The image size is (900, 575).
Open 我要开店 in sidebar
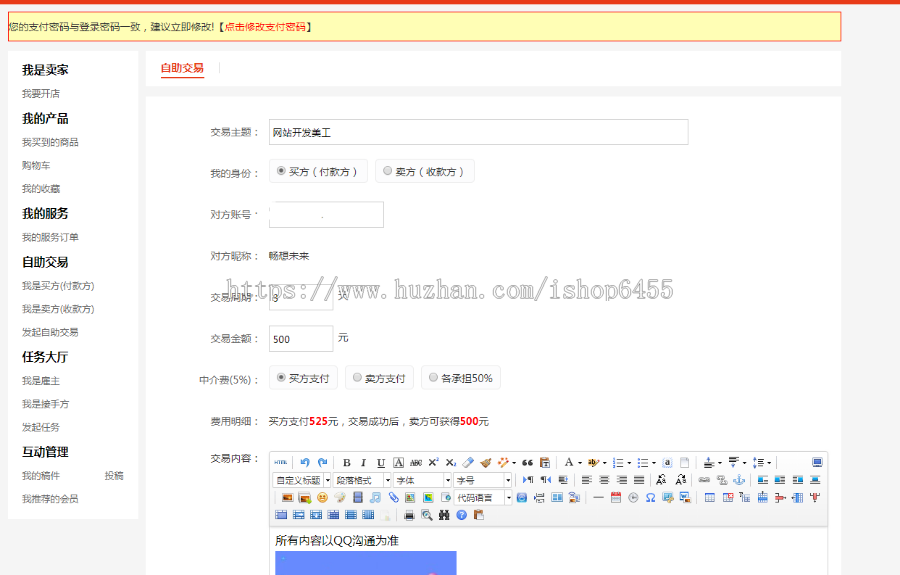coord(41,94)
